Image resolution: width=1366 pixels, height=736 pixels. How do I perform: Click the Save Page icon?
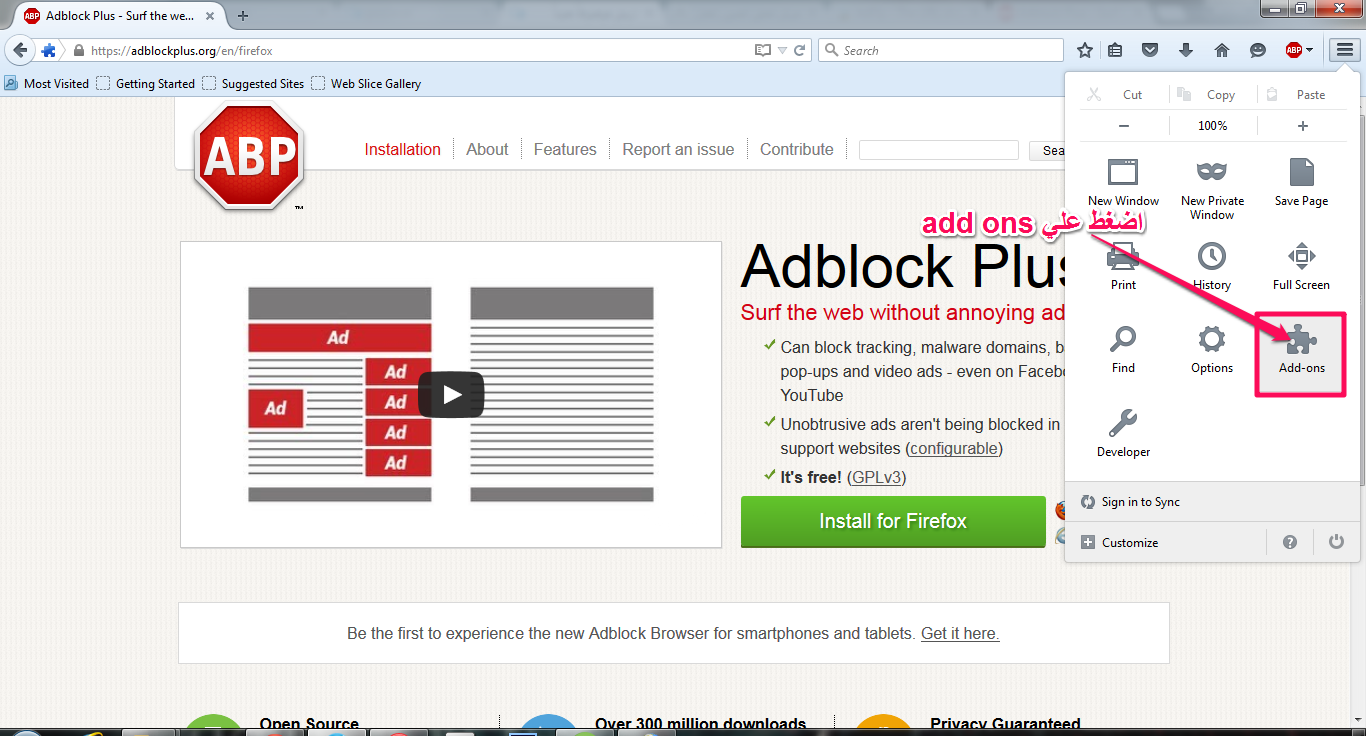(x=1301, y=183)
